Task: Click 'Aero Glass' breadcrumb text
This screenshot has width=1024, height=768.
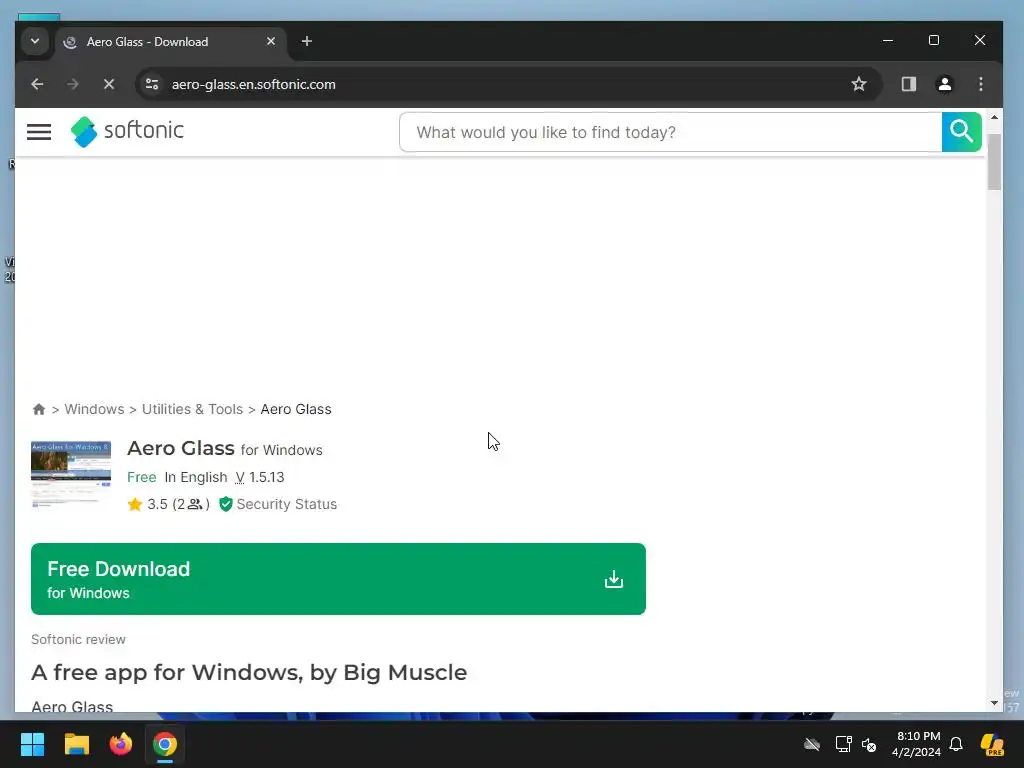Action: pos(296,409)
